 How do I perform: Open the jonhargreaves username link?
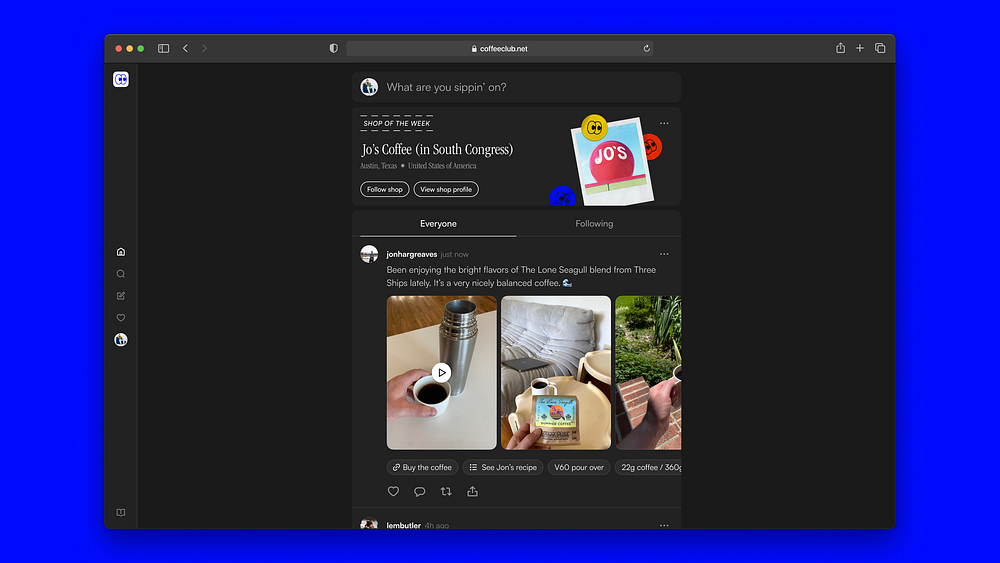(411, 254)
